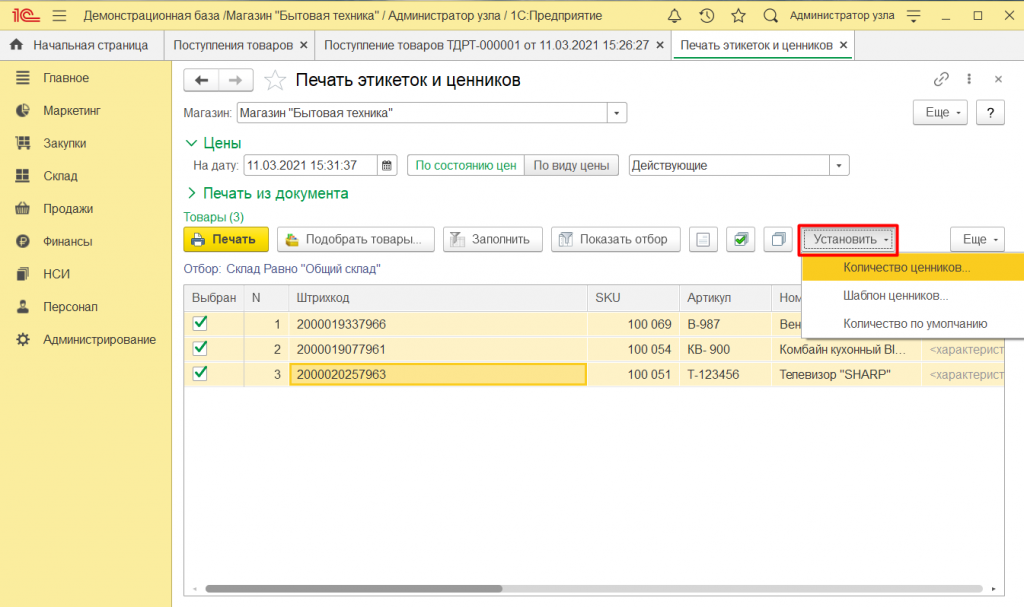Click the calendar icon next to date field
Image resolution: width=1024 pixels, height=607 pixels.
pyautogui.click(x=387, y=165)
